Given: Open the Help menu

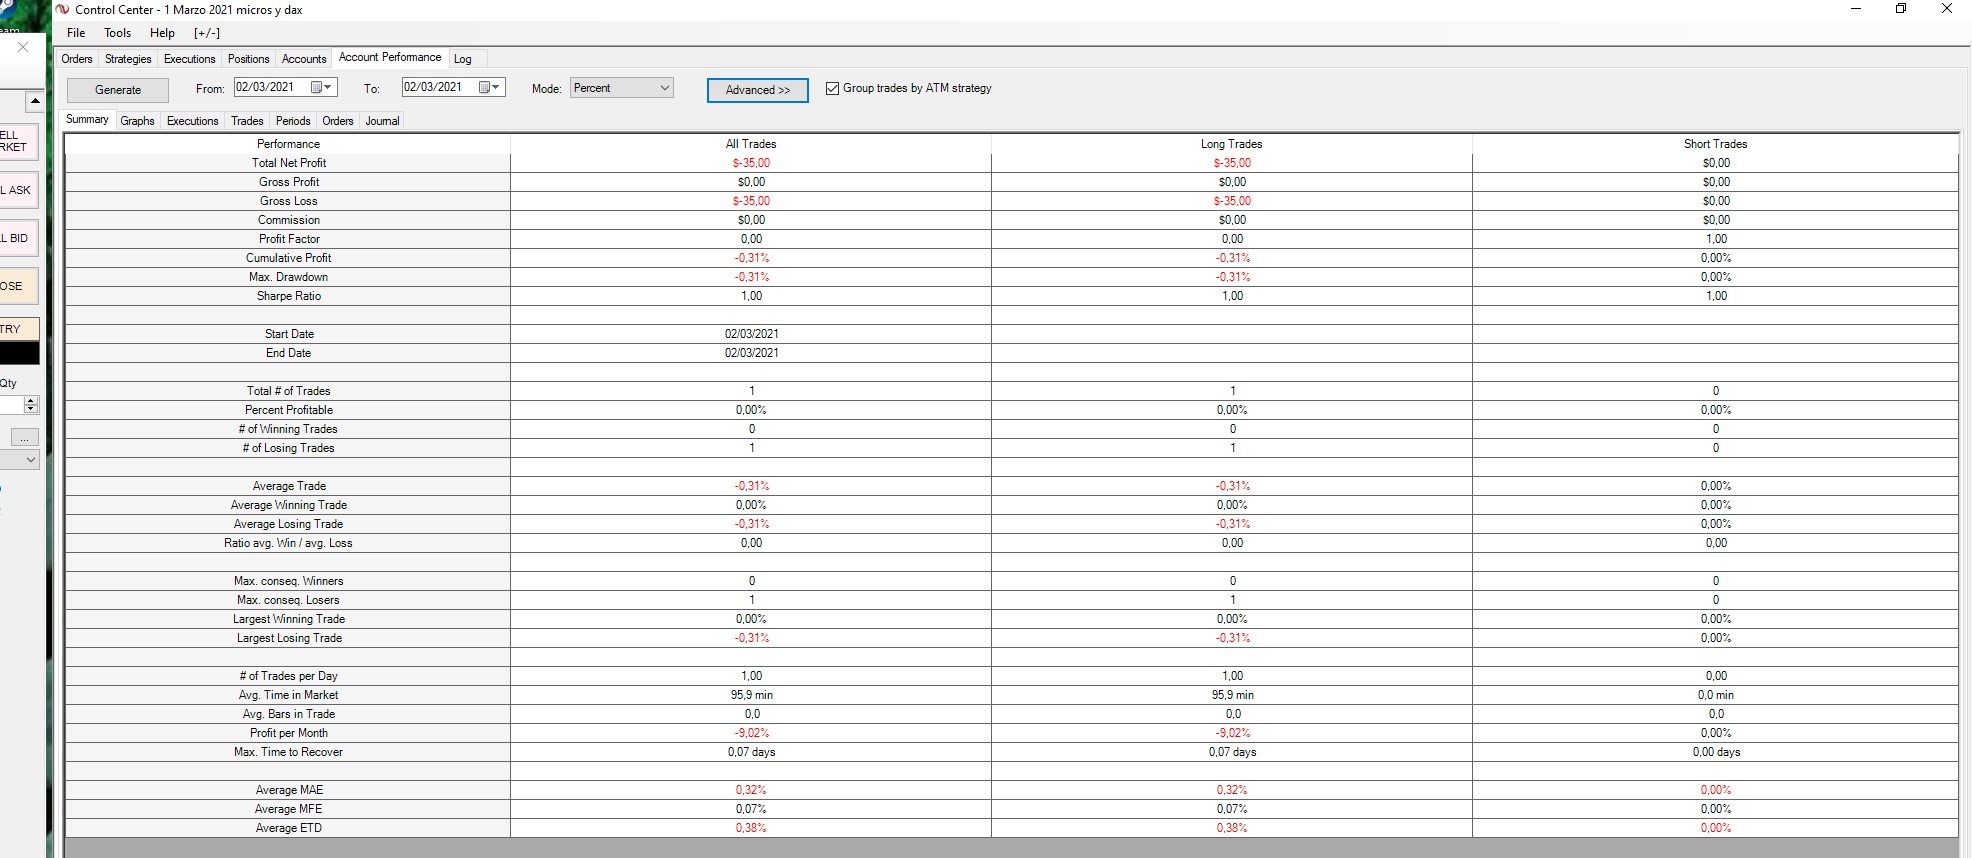Looking at the screenshot, I should [x=162, y=33].
